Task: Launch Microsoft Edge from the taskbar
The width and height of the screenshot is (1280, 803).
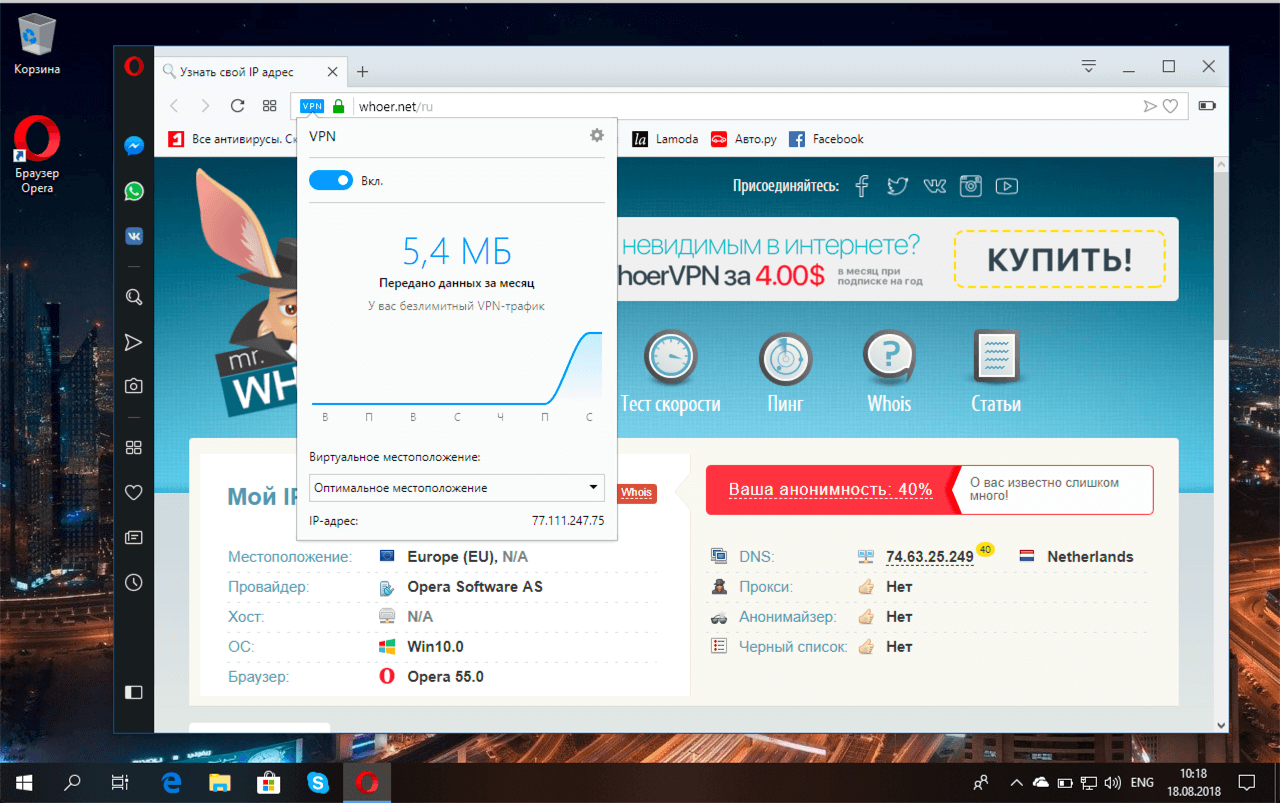Action: pos(170,782)
